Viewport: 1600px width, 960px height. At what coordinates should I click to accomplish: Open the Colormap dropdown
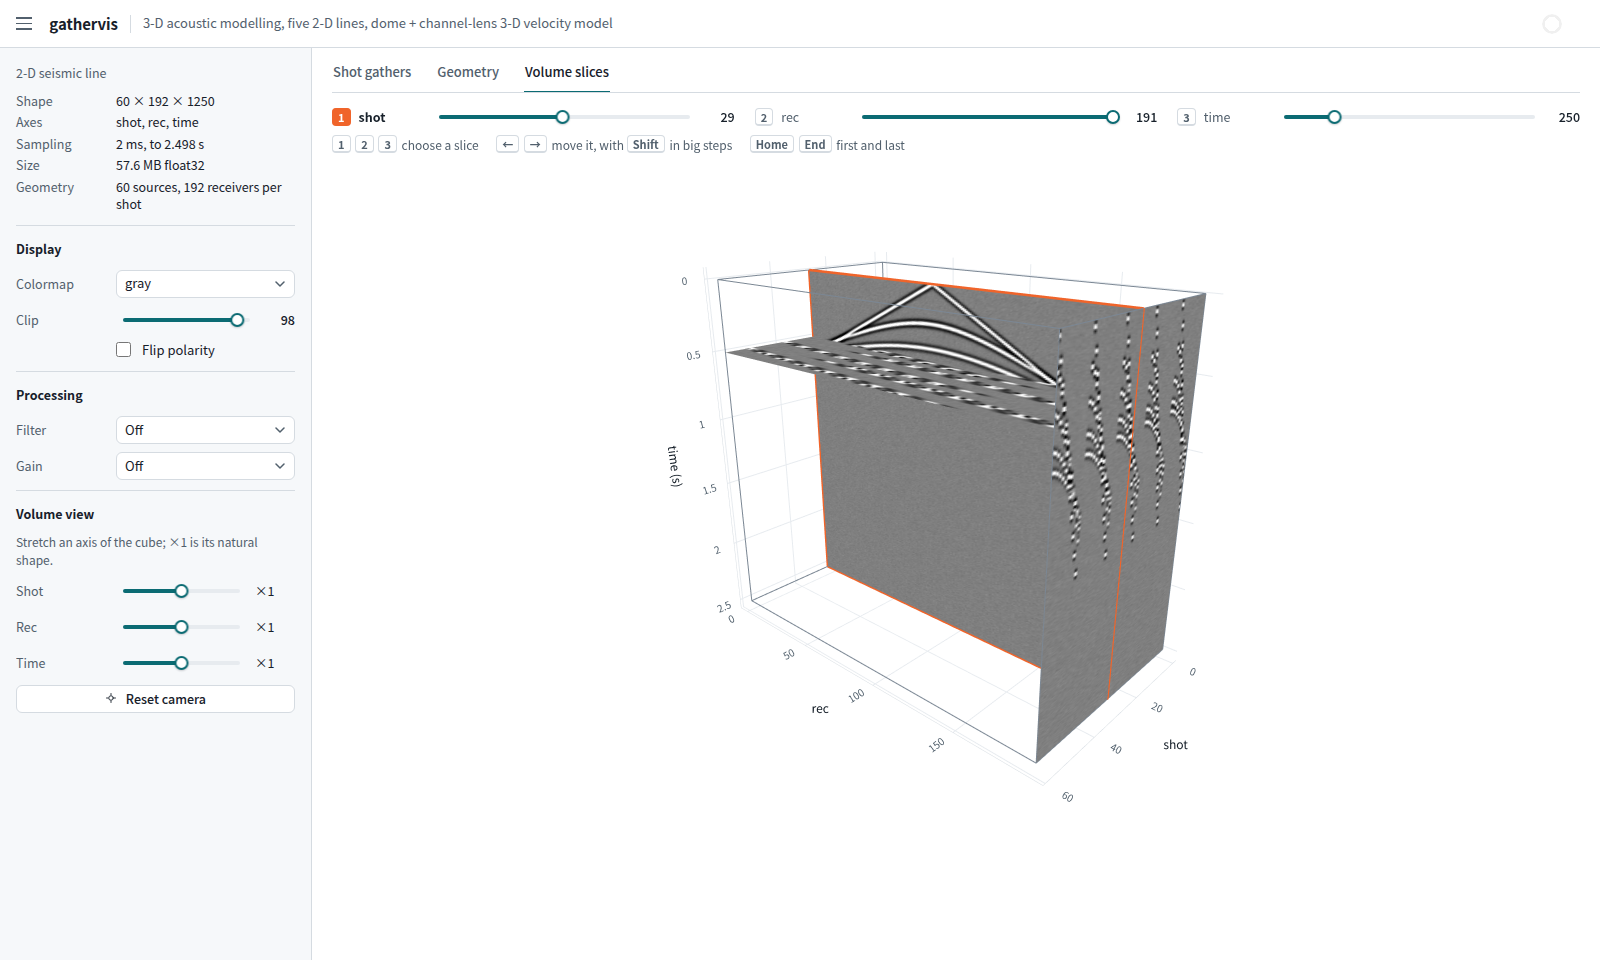tap(205, 284)
